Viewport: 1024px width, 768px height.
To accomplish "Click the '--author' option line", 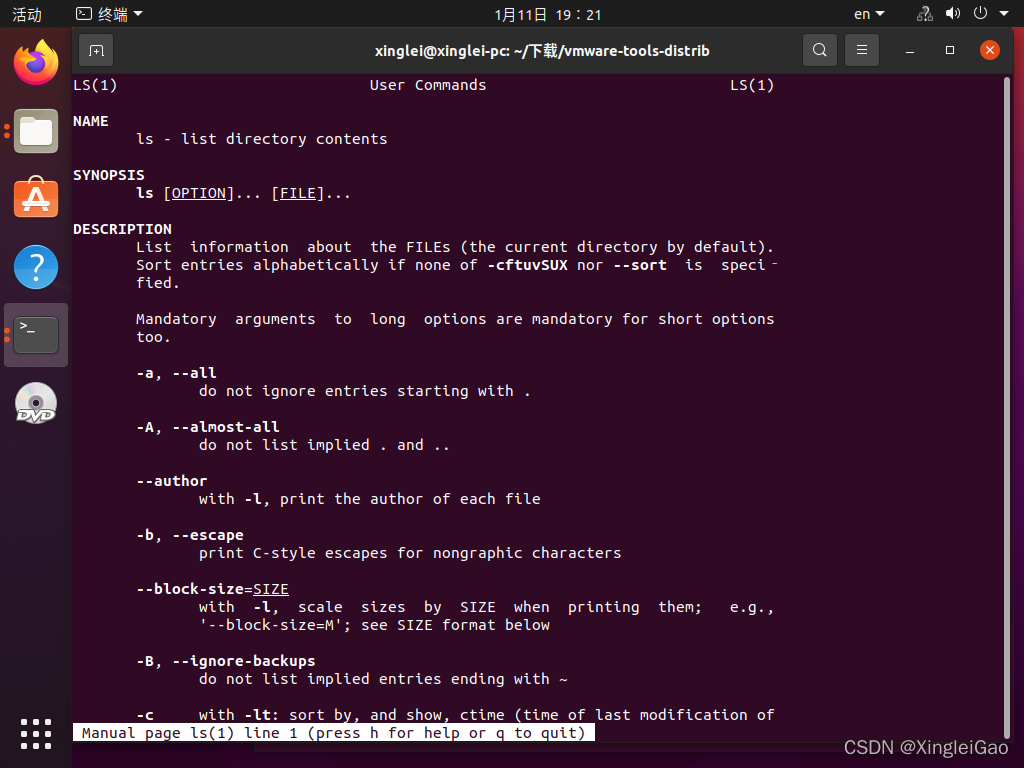I will [x=172, y=481].
